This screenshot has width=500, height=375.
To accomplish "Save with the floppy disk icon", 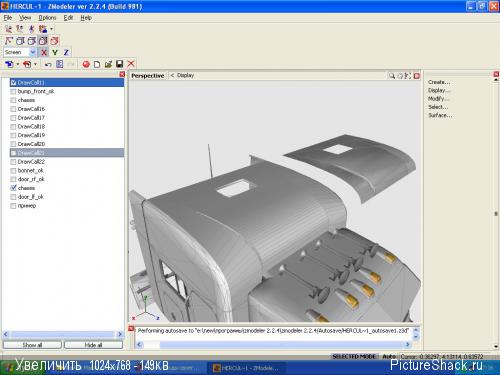I will [120, 64].
